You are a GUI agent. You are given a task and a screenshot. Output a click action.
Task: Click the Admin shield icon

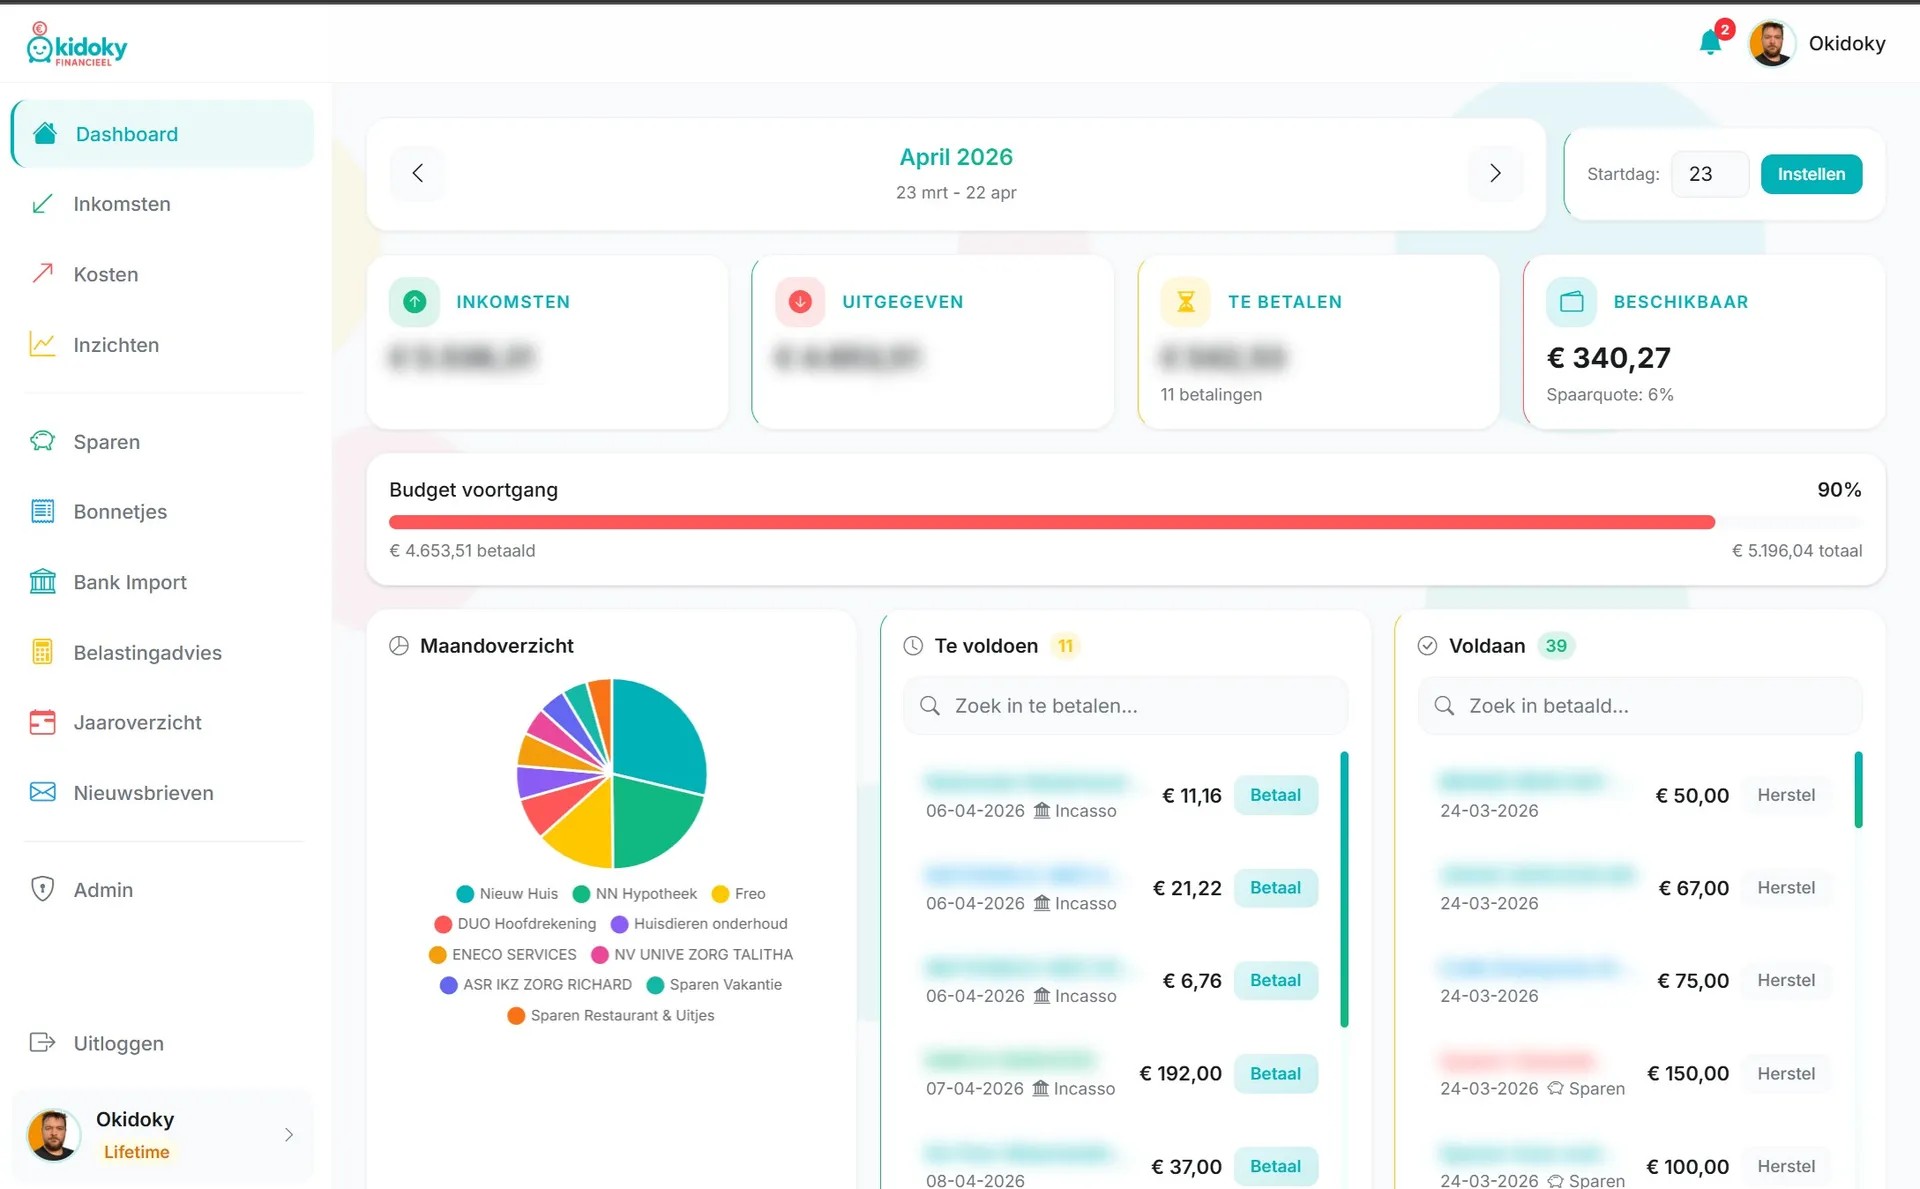coord(42,889)
